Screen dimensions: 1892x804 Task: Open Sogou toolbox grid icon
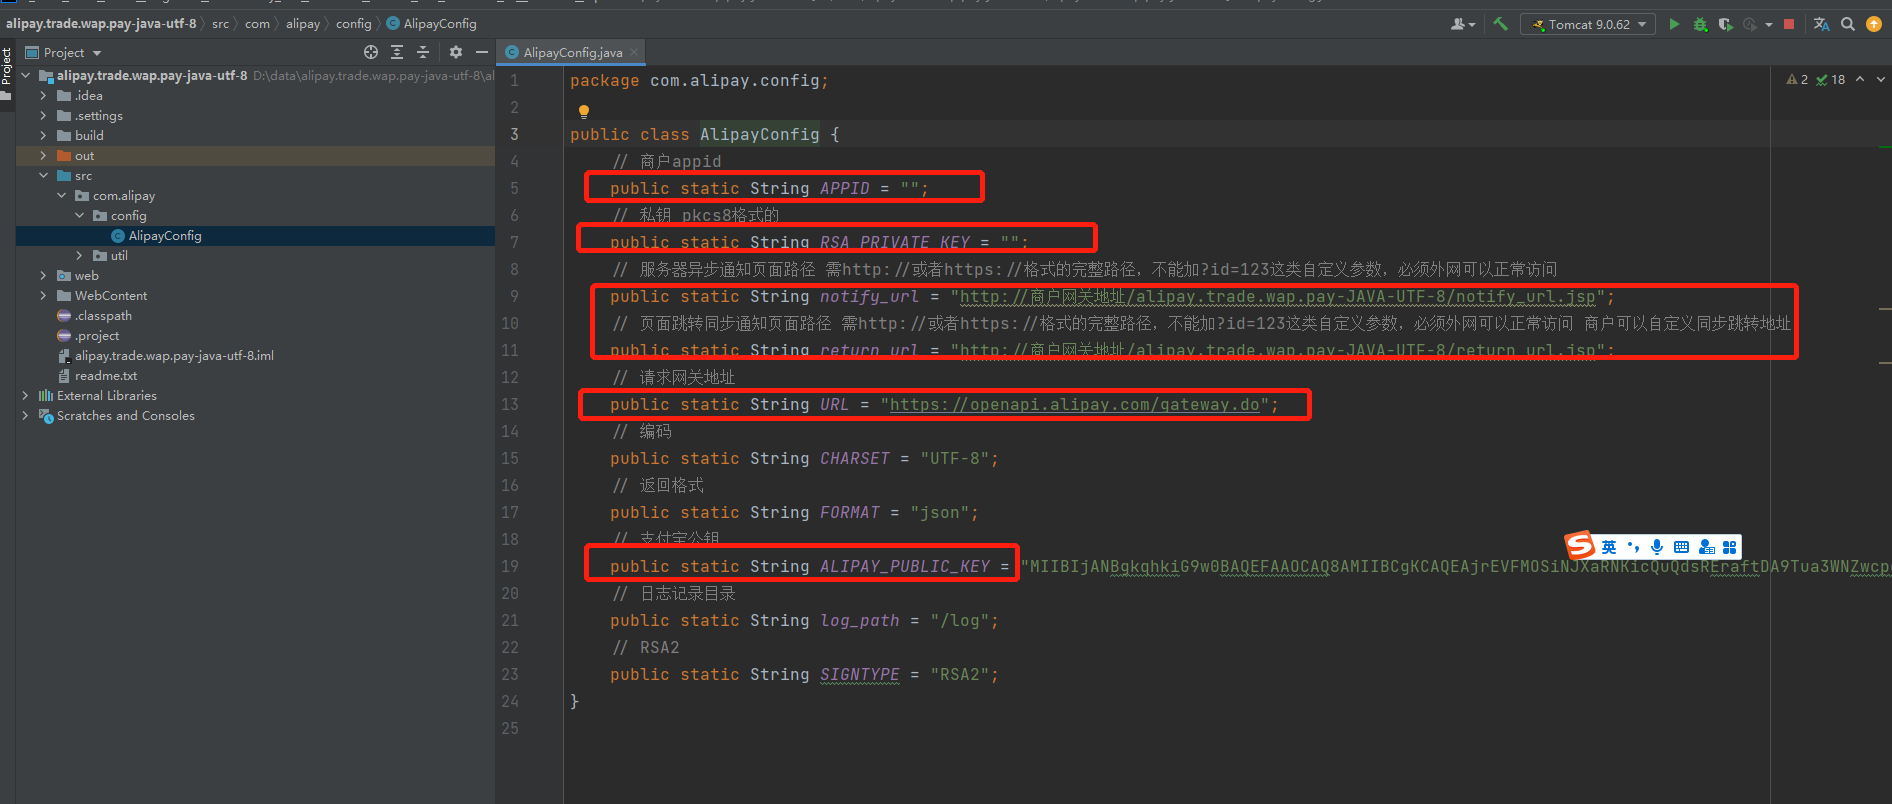pyautogui.click(x=1729, y=547)
